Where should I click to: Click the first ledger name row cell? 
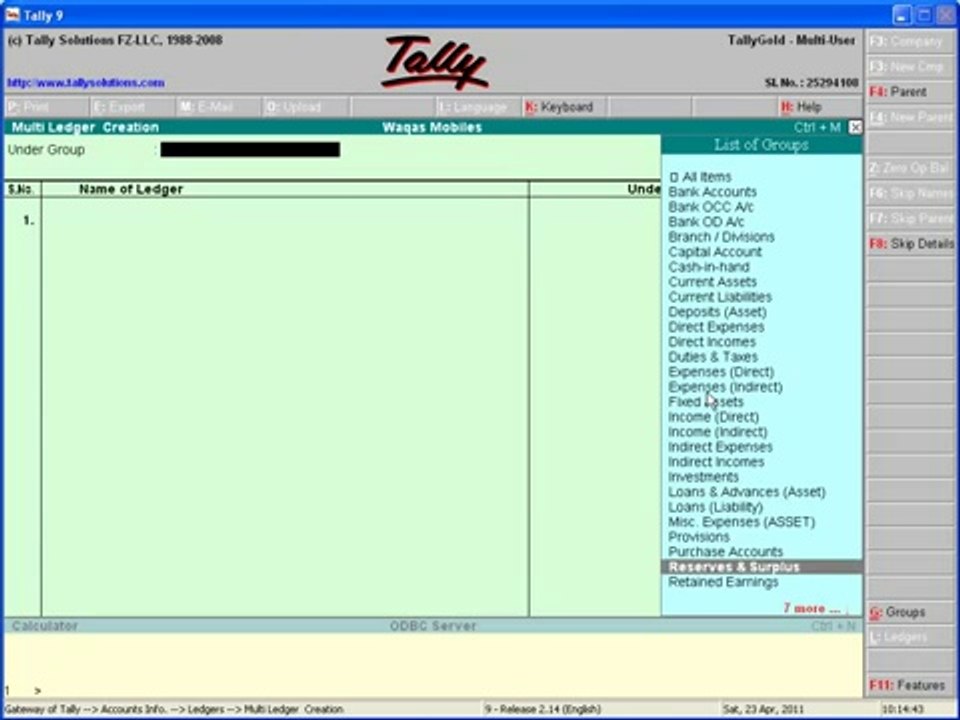coord(285,220)
